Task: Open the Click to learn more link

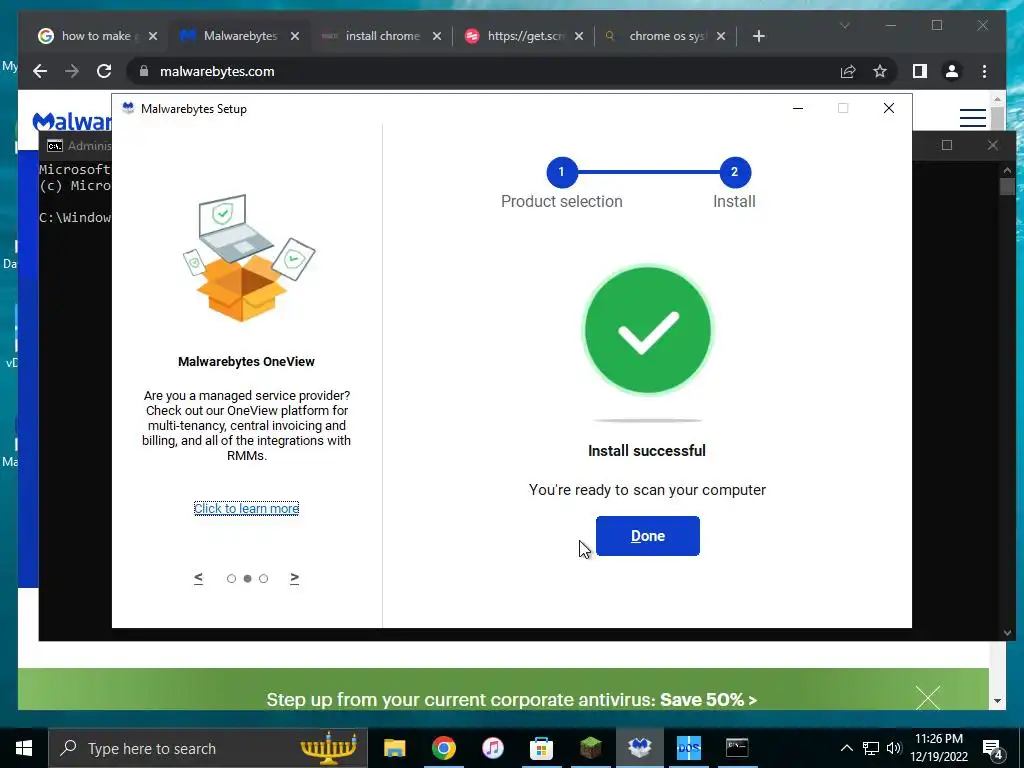Action: (x=246, y=508)
